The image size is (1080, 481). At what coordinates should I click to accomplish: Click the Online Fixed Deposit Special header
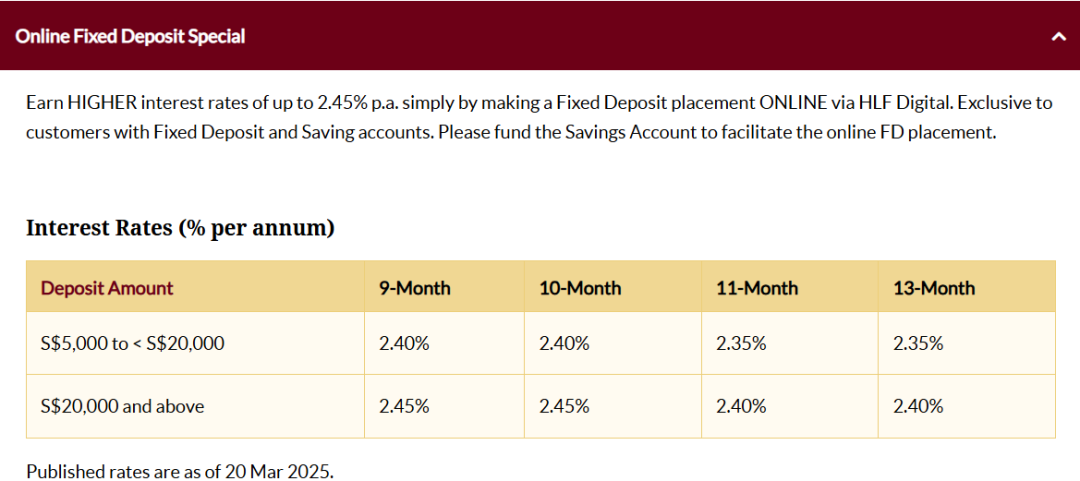point(540,36)
